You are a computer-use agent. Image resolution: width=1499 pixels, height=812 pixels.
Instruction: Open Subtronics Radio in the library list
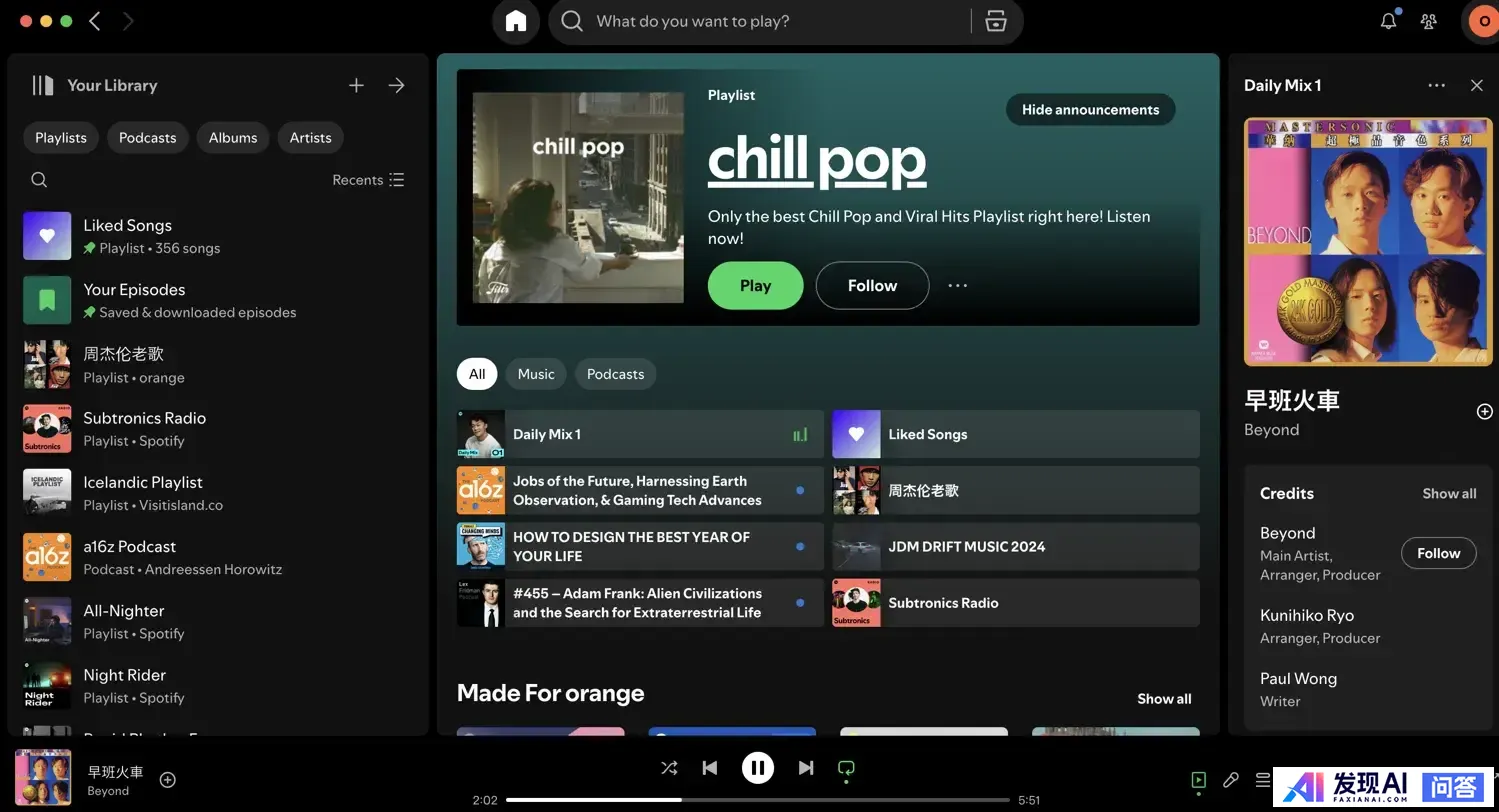218,429
